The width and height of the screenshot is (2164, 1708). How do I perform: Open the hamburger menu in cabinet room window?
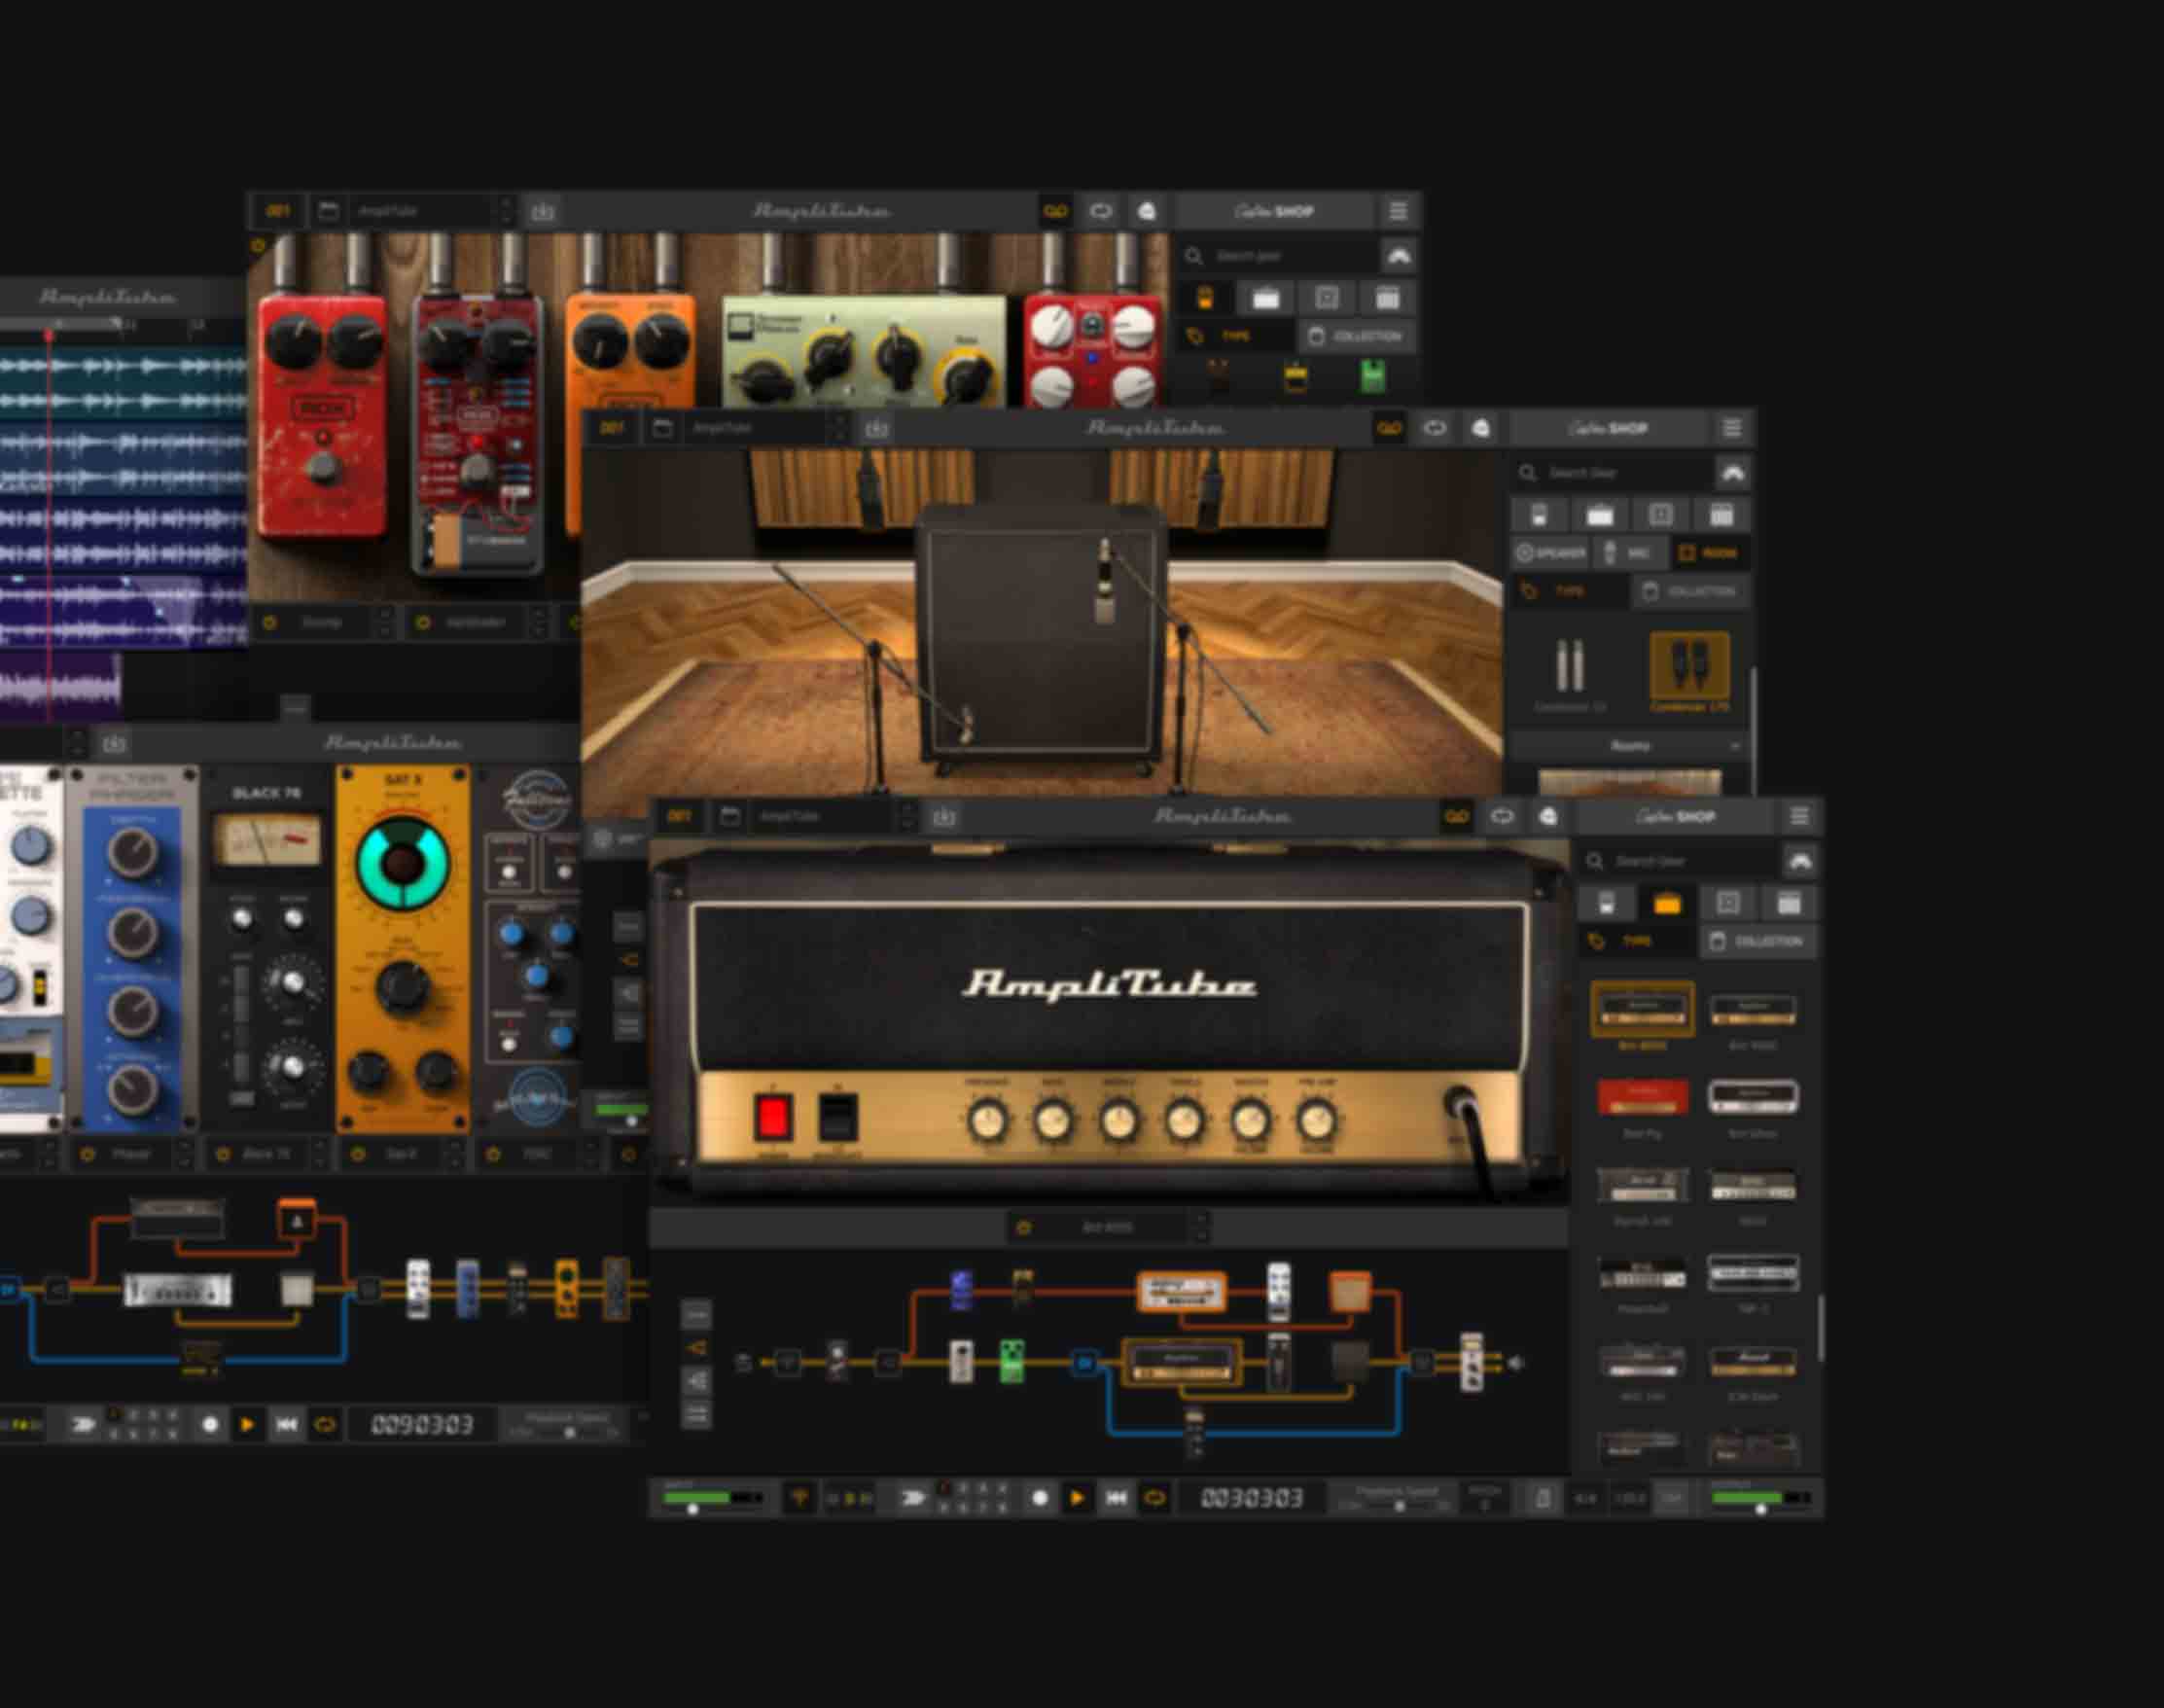coord(1732,429)
